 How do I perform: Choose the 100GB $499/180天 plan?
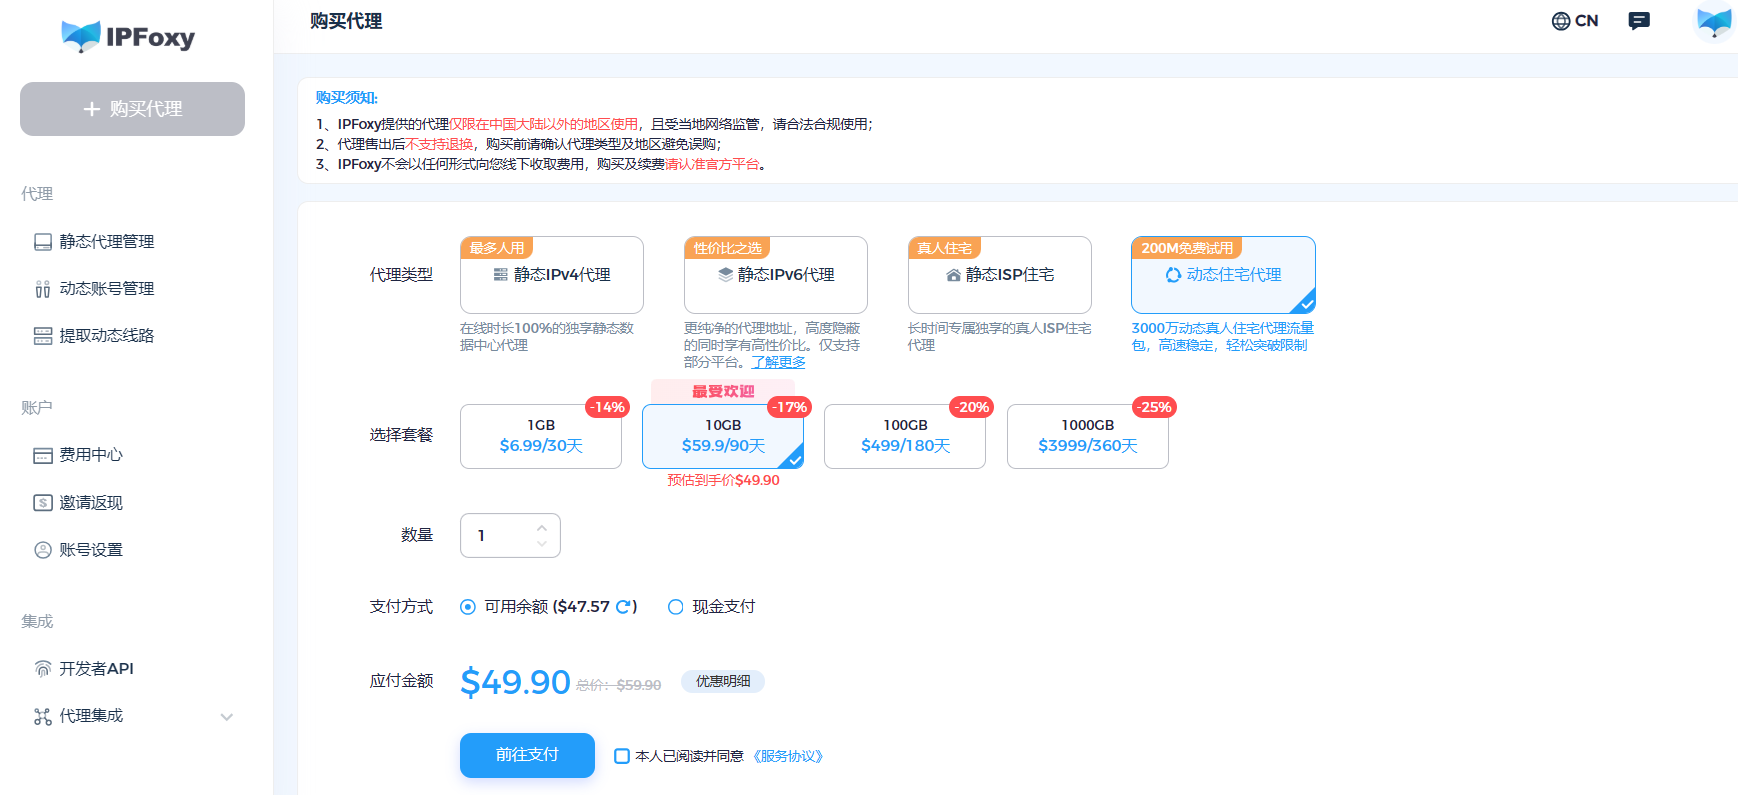point(905,436)
